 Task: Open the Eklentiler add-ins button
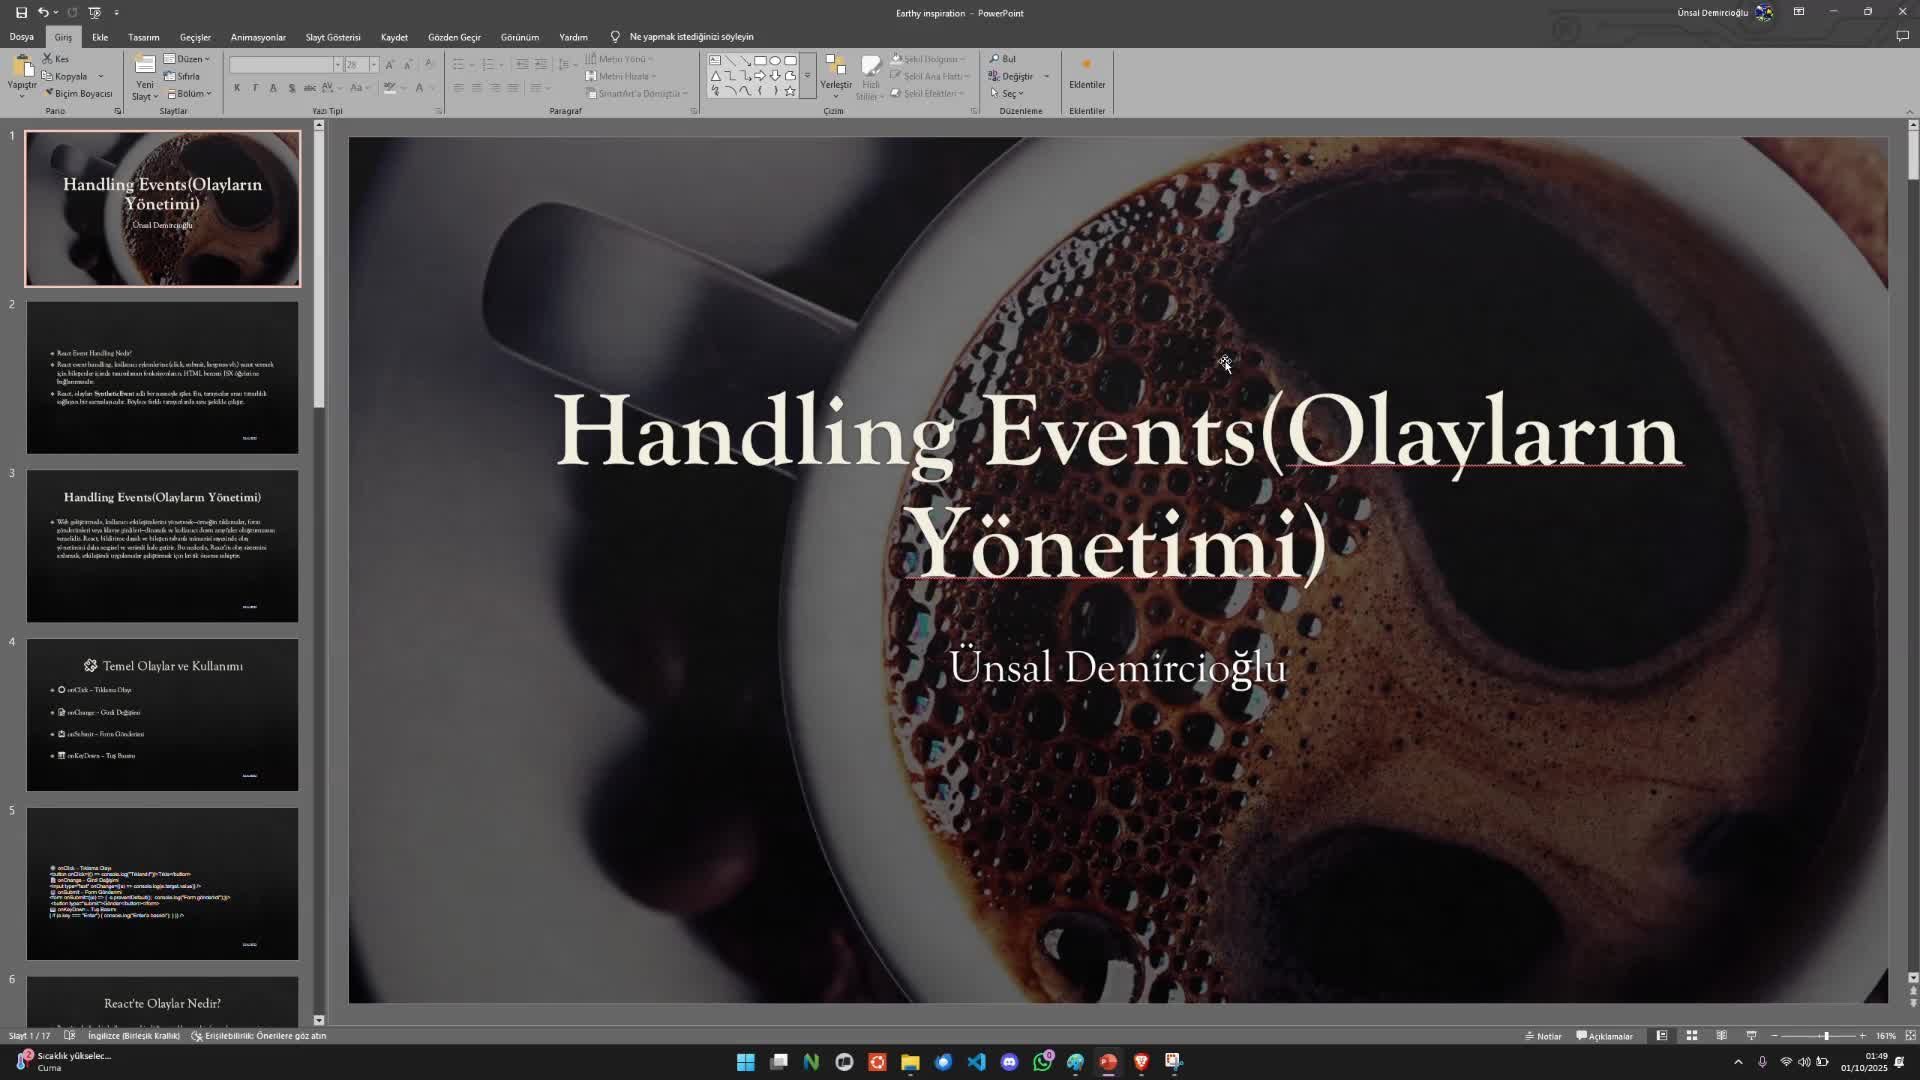pos(1086,73)
